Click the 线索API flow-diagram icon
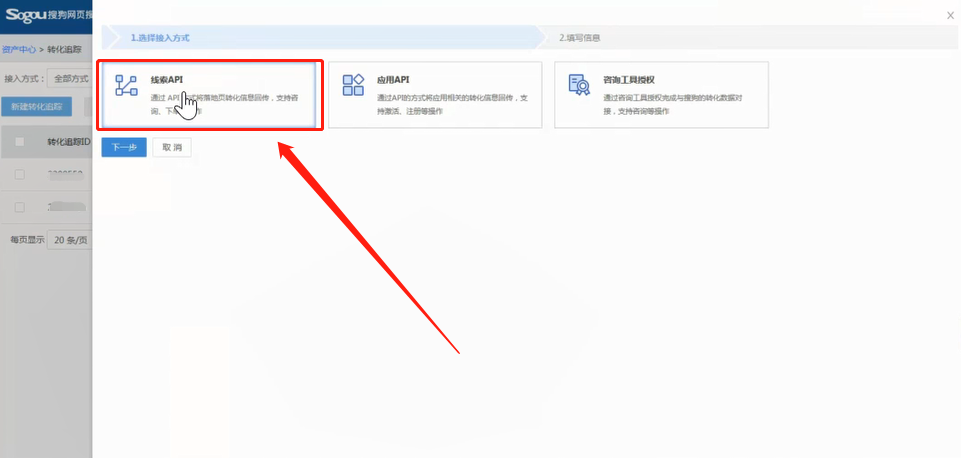Viewport: 961px width, 458px height. click(x=126, y=85)
